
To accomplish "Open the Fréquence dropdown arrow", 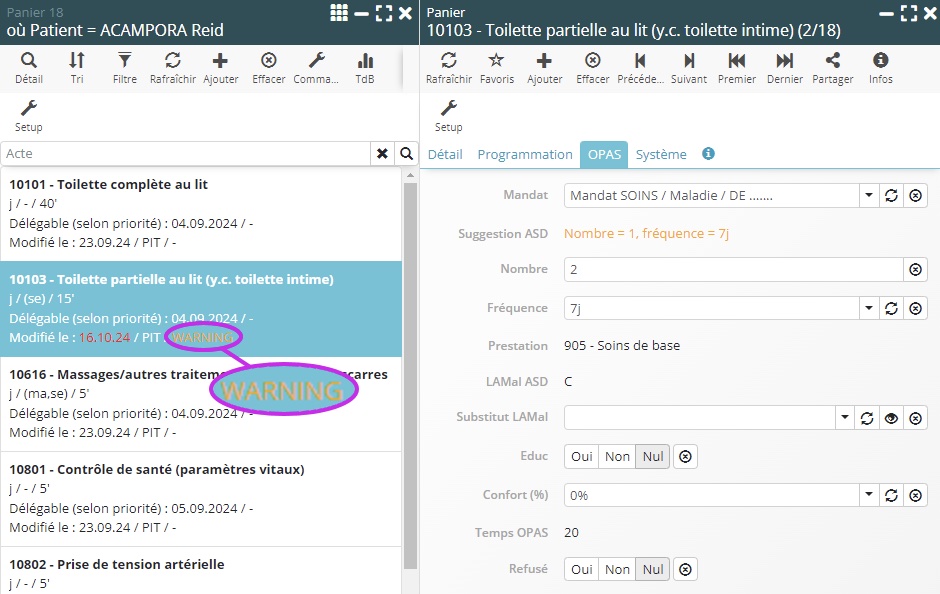I will click(868, 309).
